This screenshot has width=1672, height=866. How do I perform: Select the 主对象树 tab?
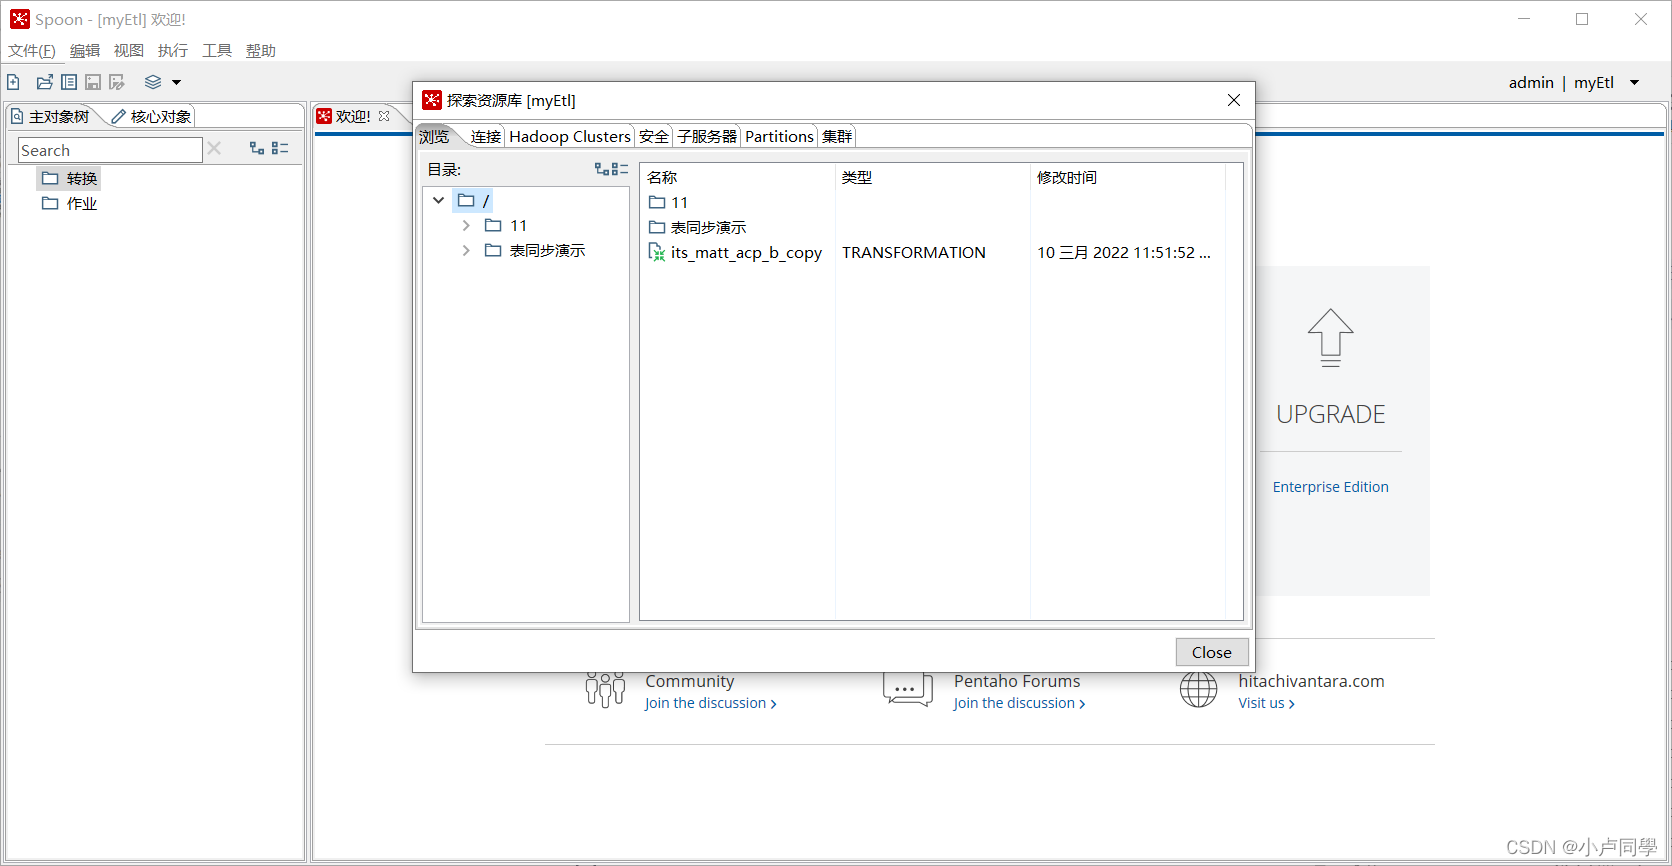(51, 116)
